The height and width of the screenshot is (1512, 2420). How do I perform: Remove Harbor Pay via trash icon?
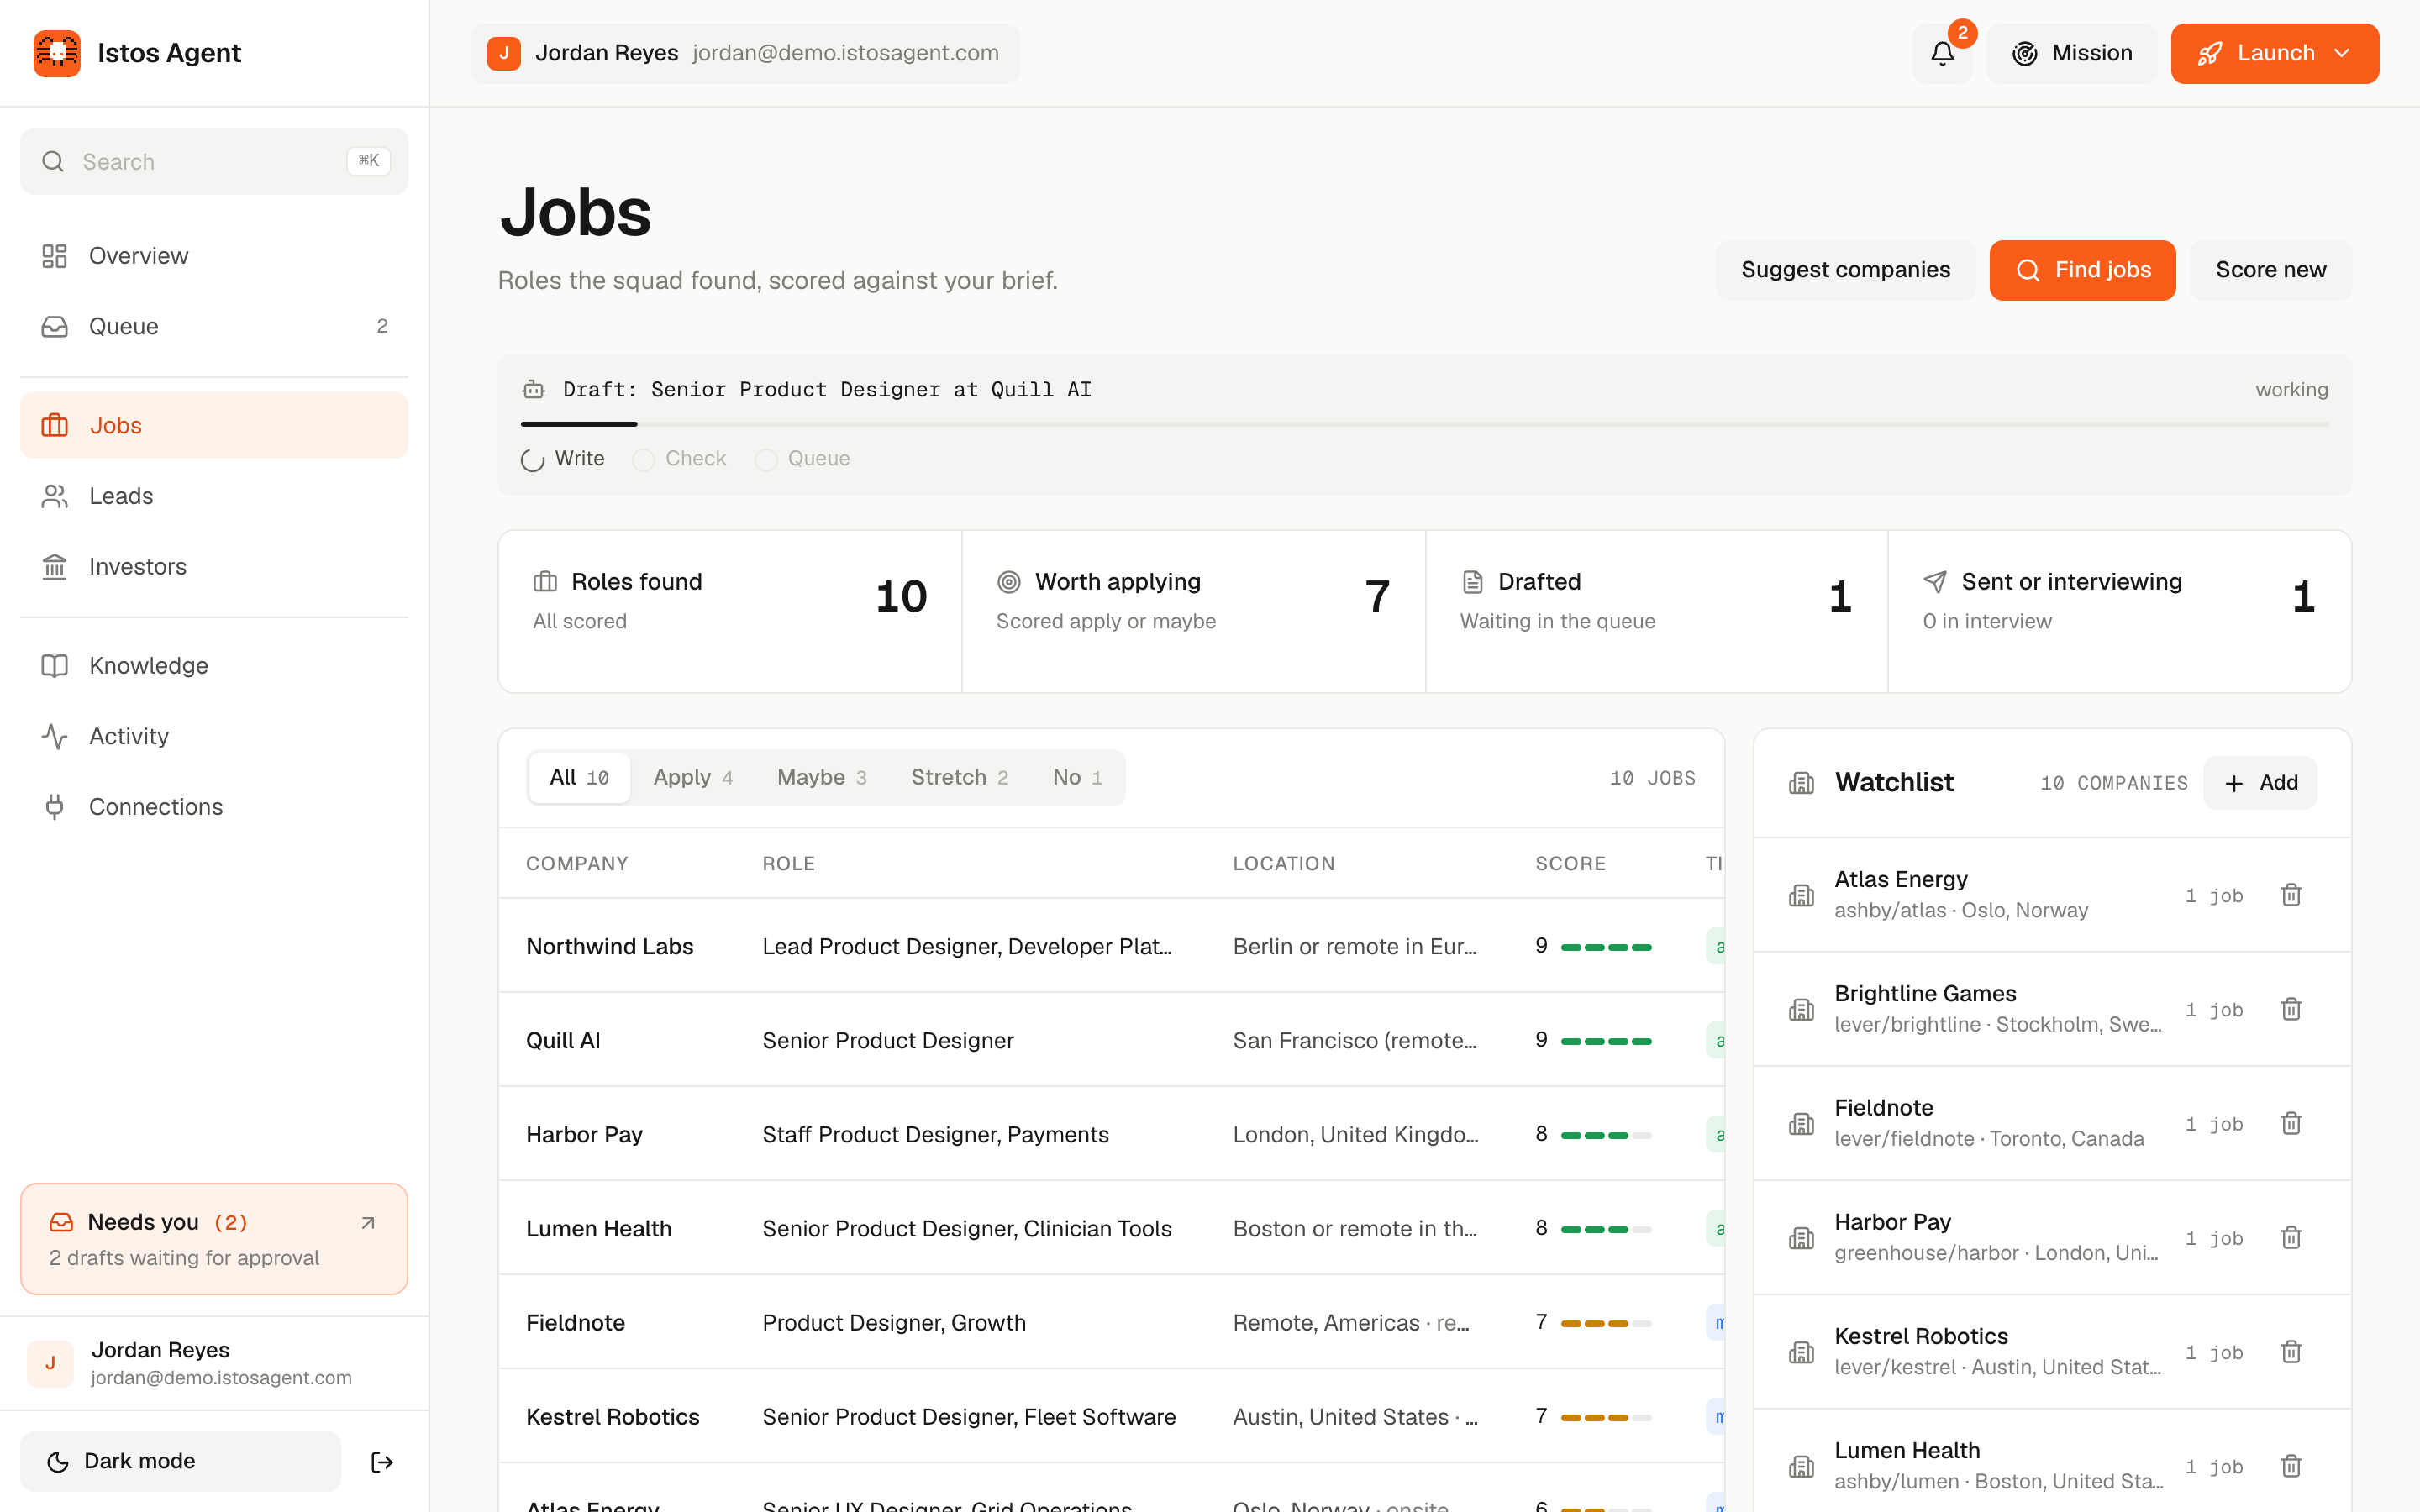click(x=2291, y=1238)
